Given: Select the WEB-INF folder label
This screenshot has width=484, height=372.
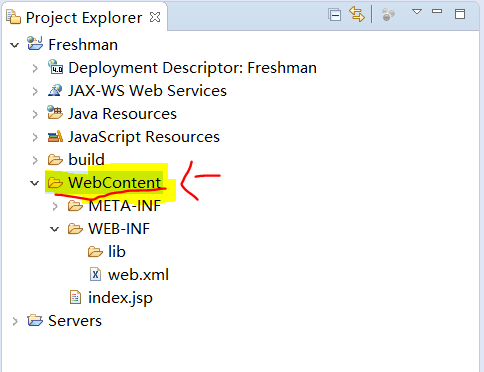Looking at the screenshot, I should [x=119, y=229].
